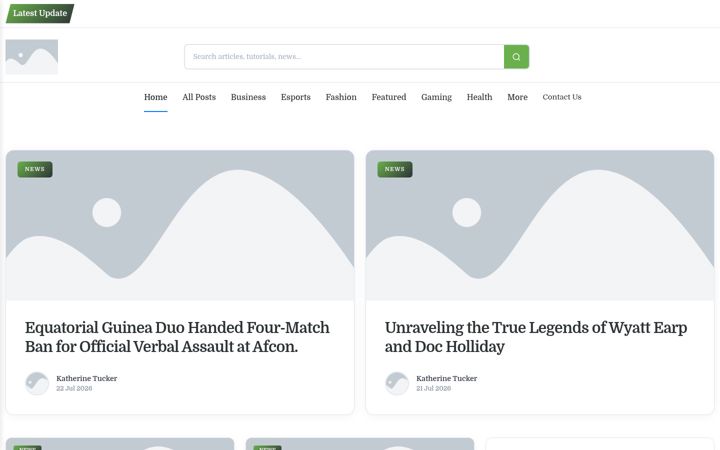Click the Latest Update badge
The width and height of the screenshot is (720, 450).
coord(40,13)
